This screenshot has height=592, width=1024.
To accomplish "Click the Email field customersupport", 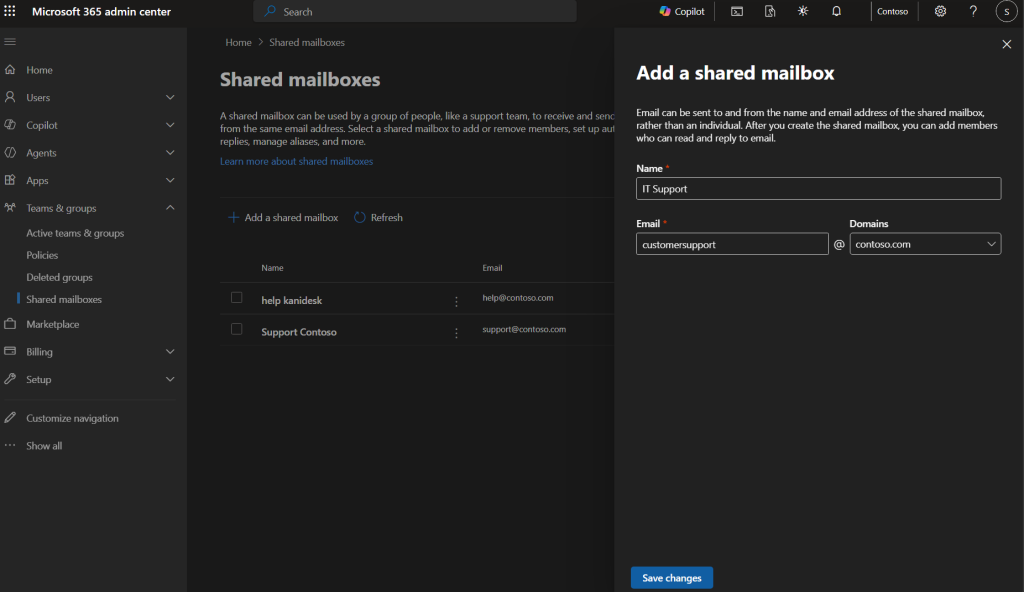I will point(732,244).
